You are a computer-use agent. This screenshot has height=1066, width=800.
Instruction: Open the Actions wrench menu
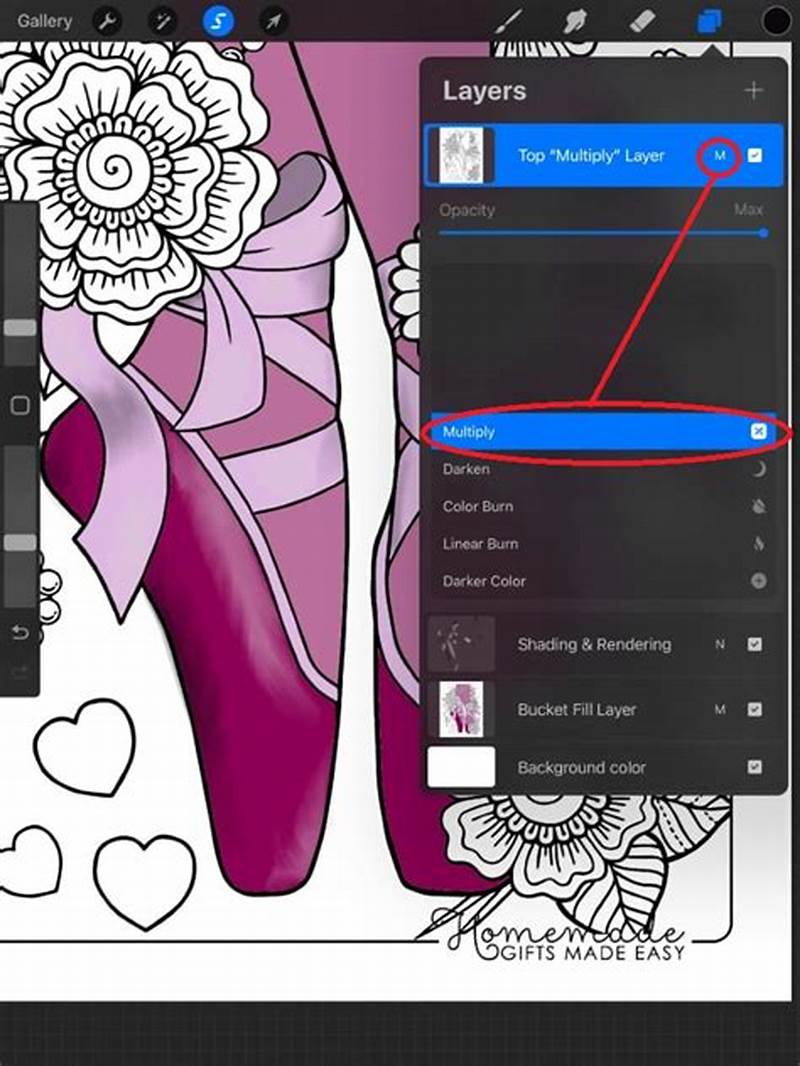(106, 21)
